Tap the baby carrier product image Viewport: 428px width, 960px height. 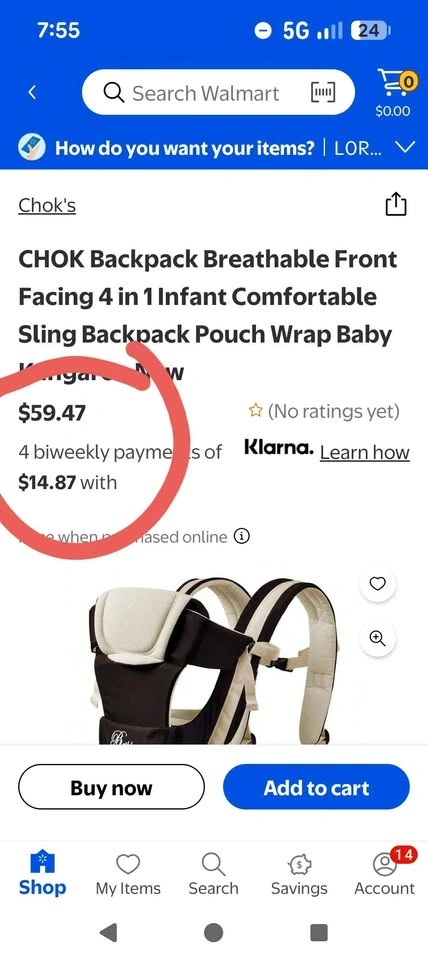coord(212,660)
